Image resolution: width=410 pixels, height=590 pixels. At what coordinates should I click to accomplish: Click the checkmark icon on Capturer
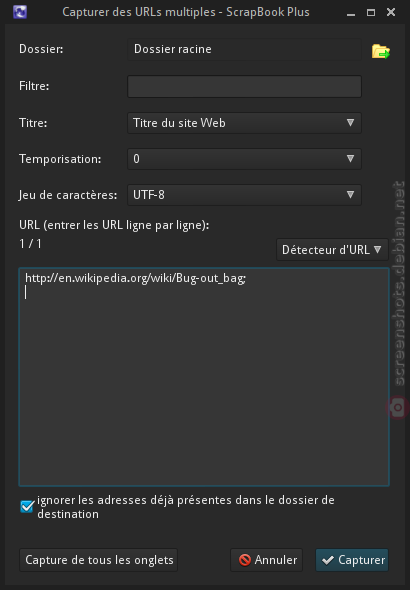coord(328,560)
